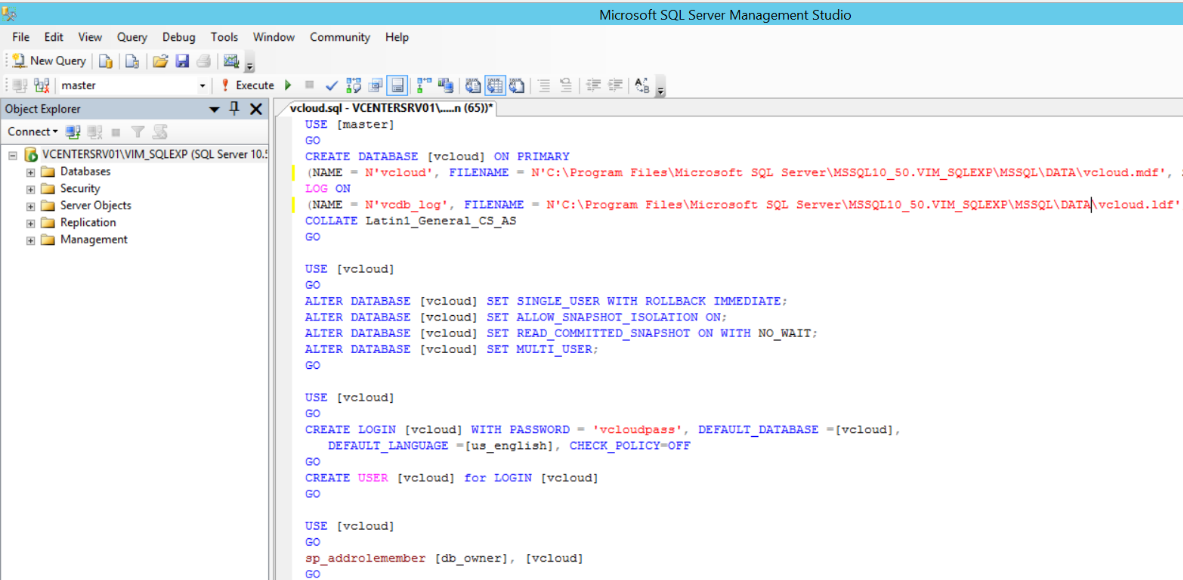Click the Filter funnel icon in Object Explorer

coord(137,132)
